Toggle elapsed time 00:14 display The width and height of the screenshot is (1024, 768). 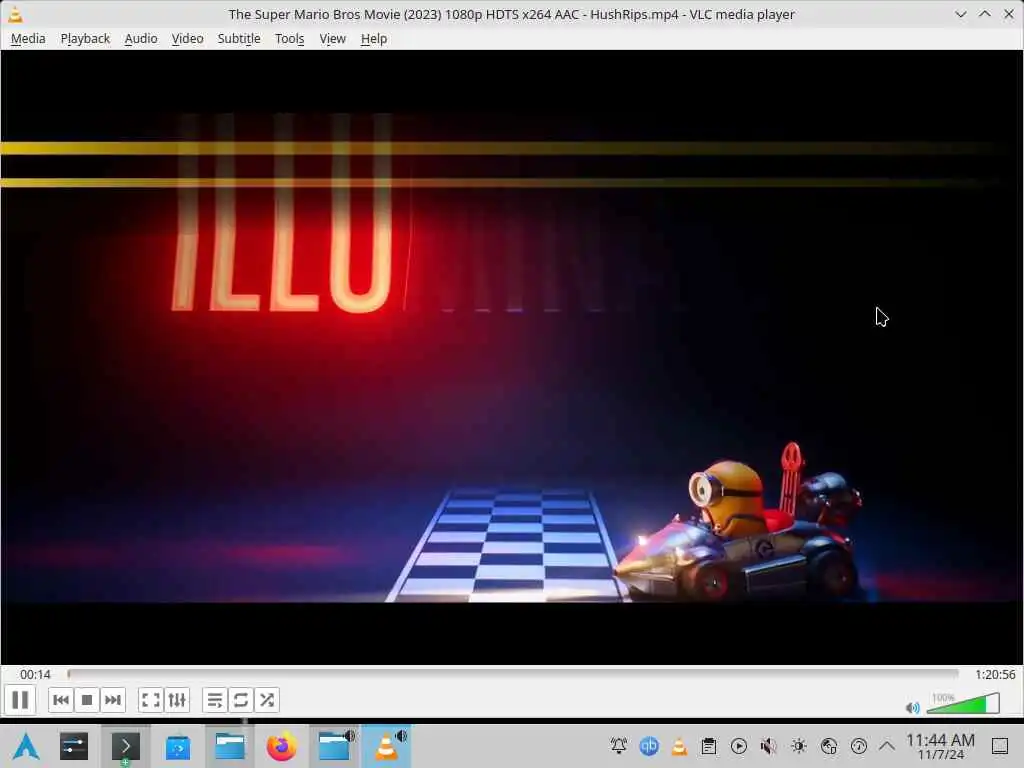pos(35,674)
